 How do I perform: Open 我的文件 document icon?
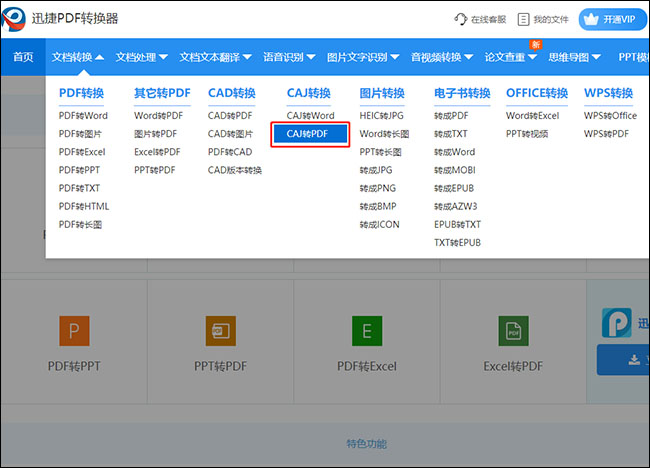click(x=524, y=19)
